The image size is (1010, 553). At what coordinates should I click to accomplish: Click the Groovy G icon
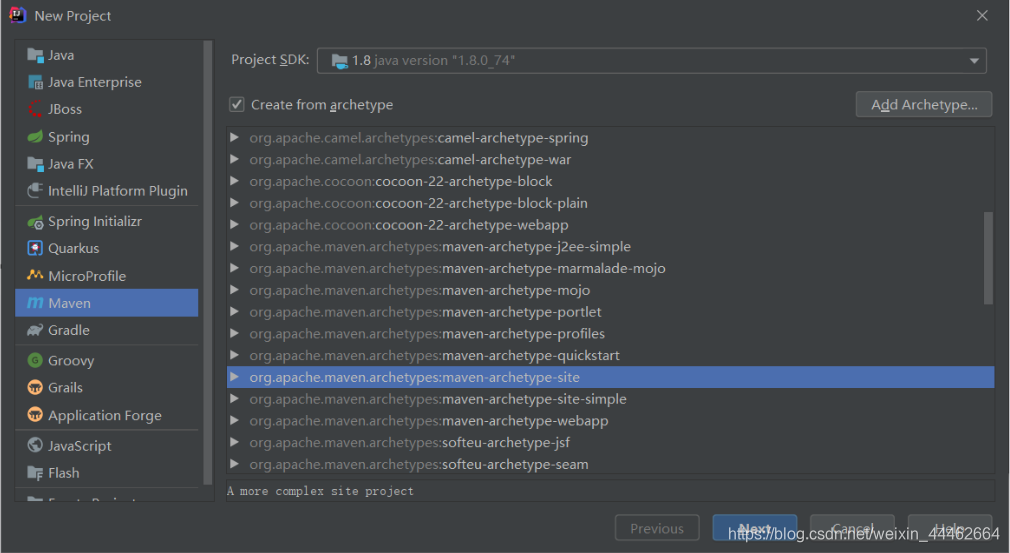click(x=35, y=361)
